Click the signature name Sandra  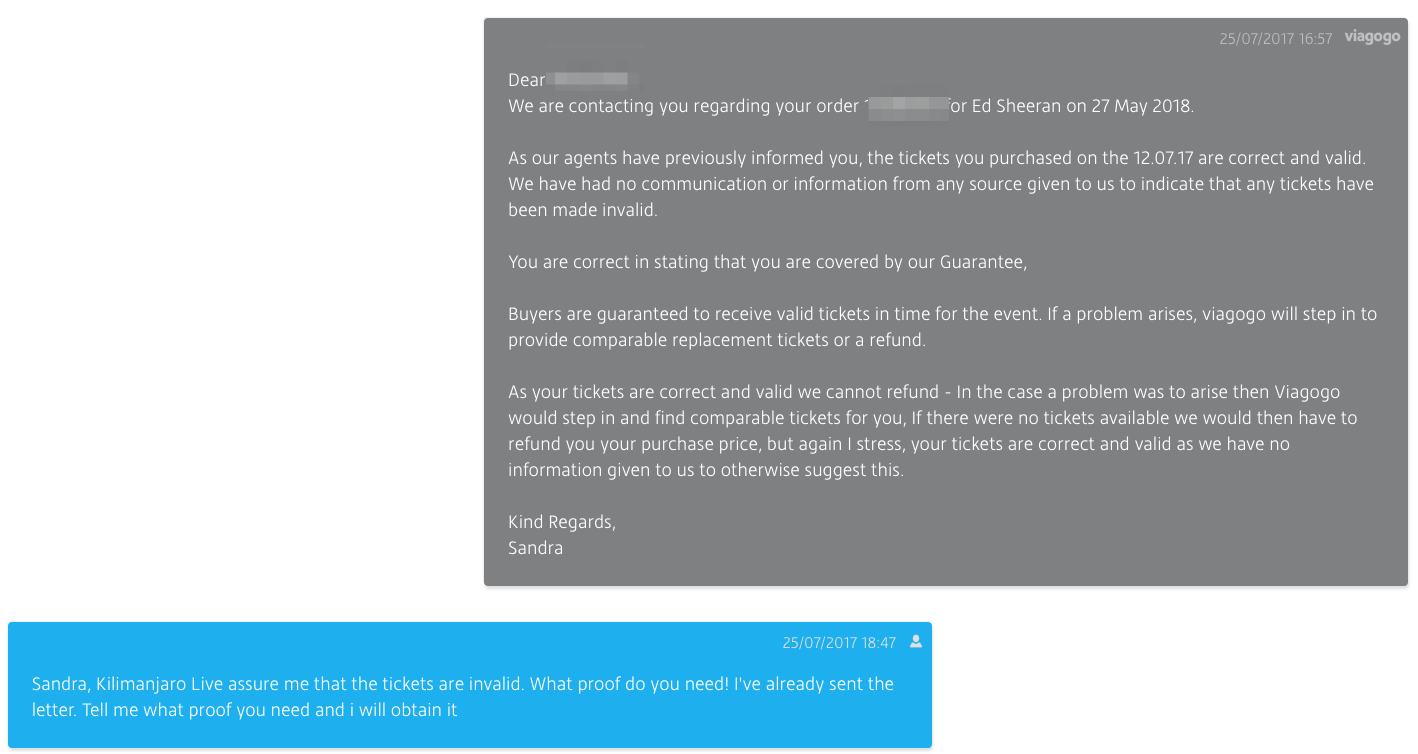coord(535,548)
